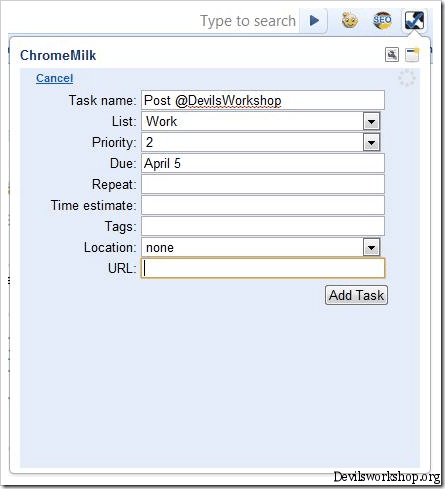The image size is (445, 489).
Task: Click the Time estimate field
Action: click(x=263, y=205)
